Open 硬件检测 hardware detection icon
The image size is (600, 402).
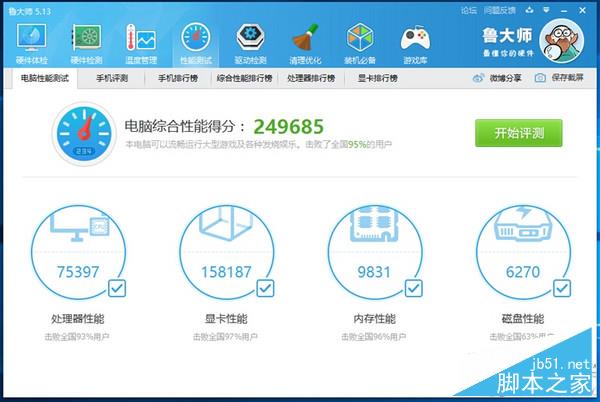(87, 37)
